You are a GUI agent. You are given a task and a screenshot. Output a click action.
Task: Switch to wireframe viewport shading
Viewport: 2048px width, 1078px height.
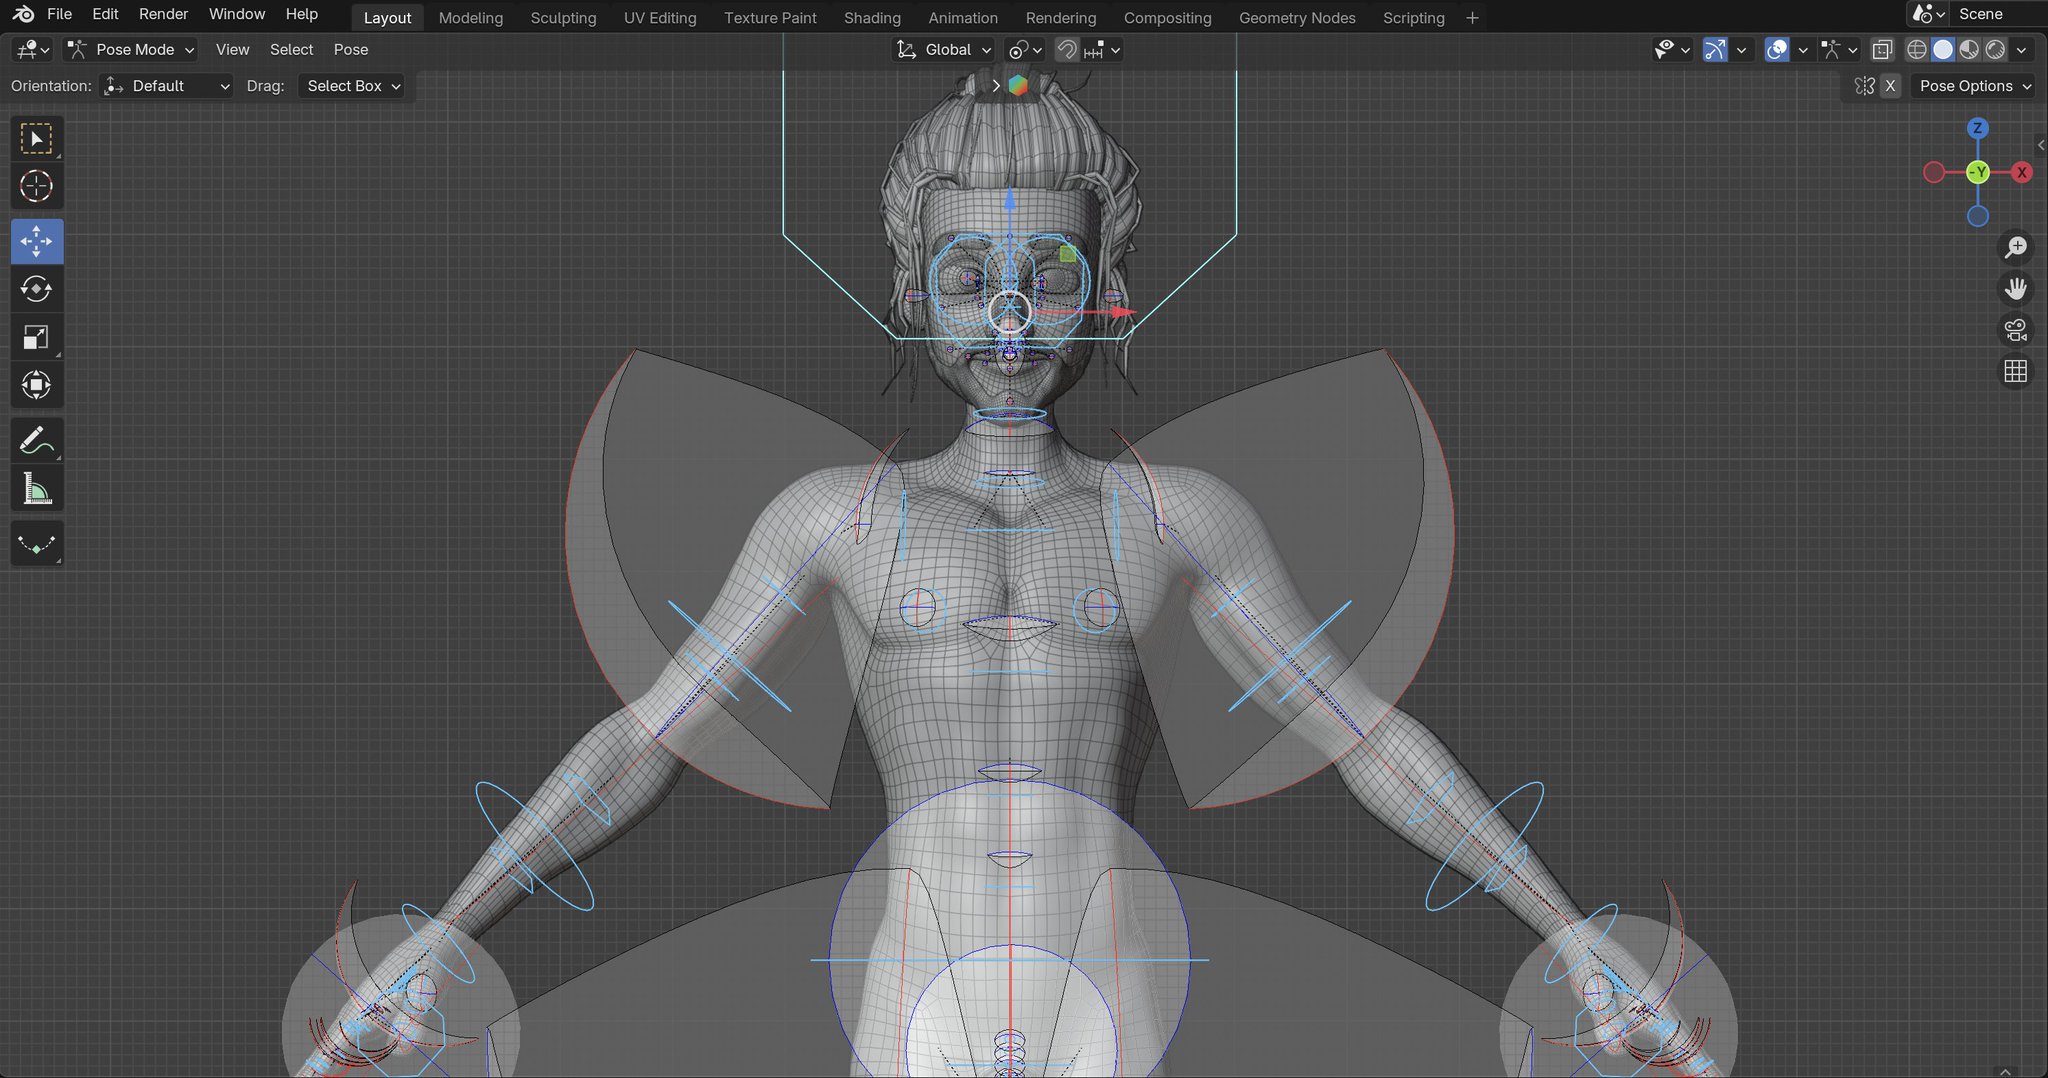pos(1917,49)
